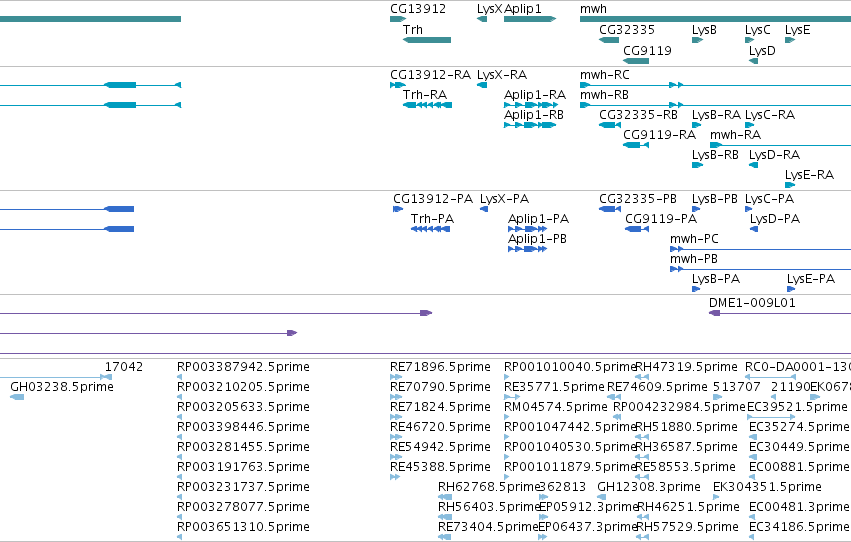Select EST RP001010040.5prime
The image size is (851, 542).
pyautogui.click(x=570, y=367)
